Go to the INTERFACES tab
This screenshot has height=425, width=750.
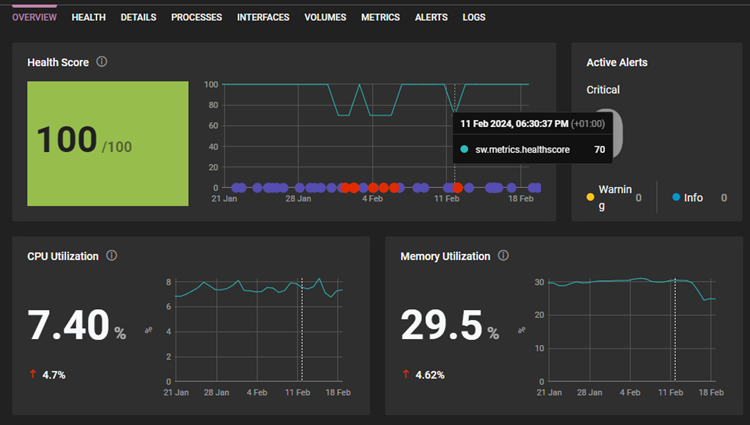coord(263,17)
